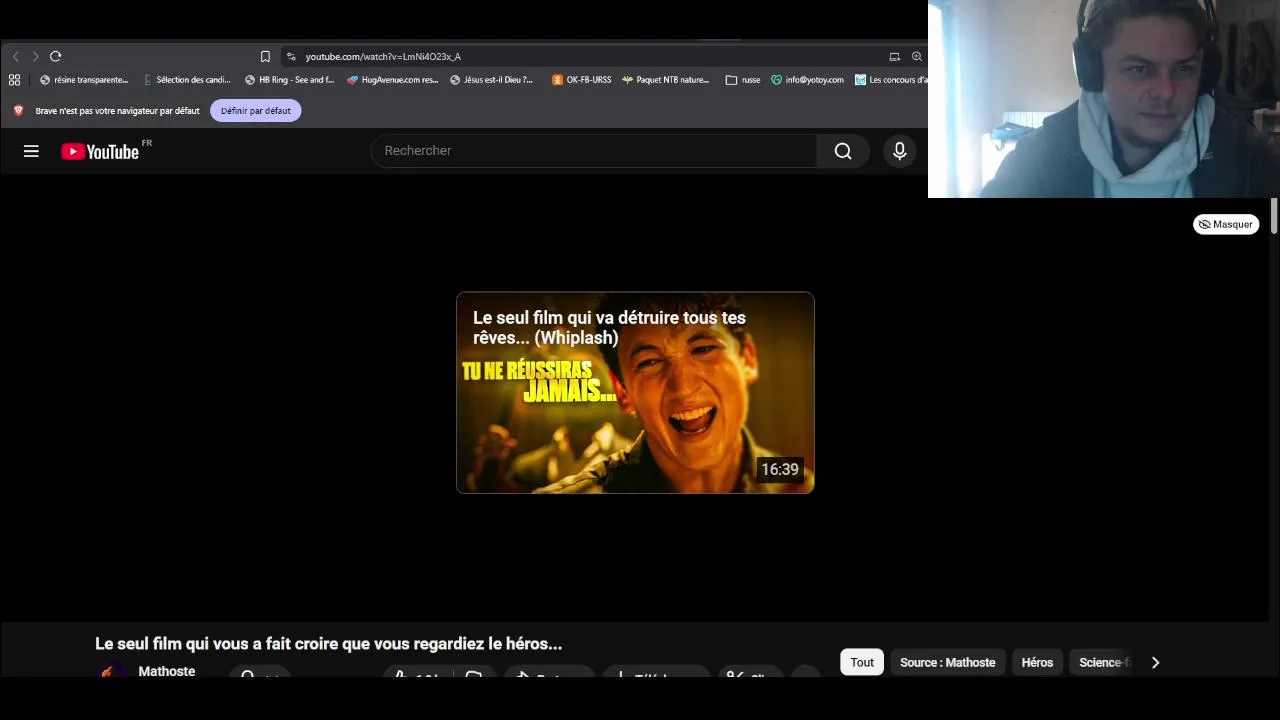Open the 'HugAvenue.com res...' bookmark
Screen dimensions: 1280x720
click(x=393, y=80)
